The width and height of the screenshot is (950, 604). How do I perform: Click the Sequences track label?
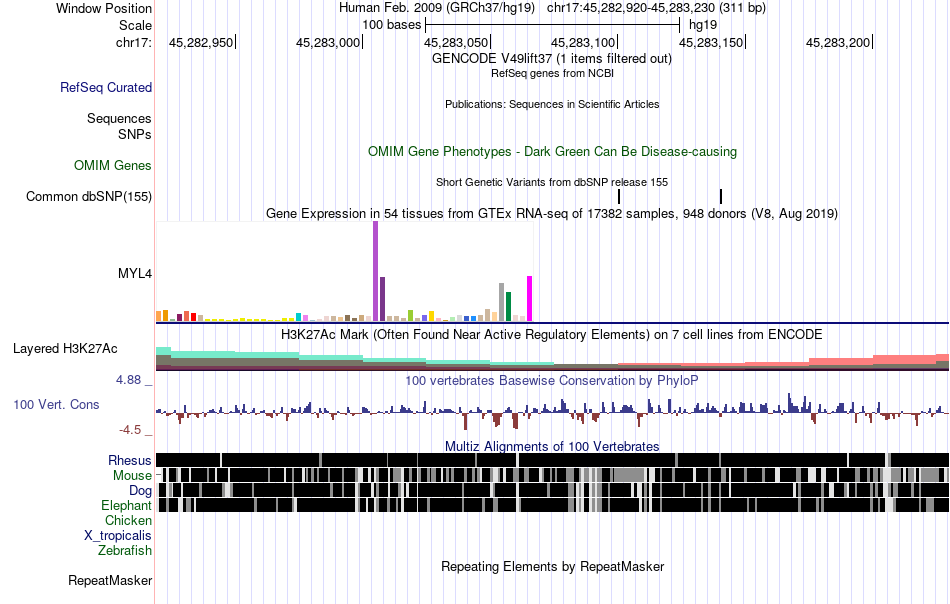tap(119, 118)
